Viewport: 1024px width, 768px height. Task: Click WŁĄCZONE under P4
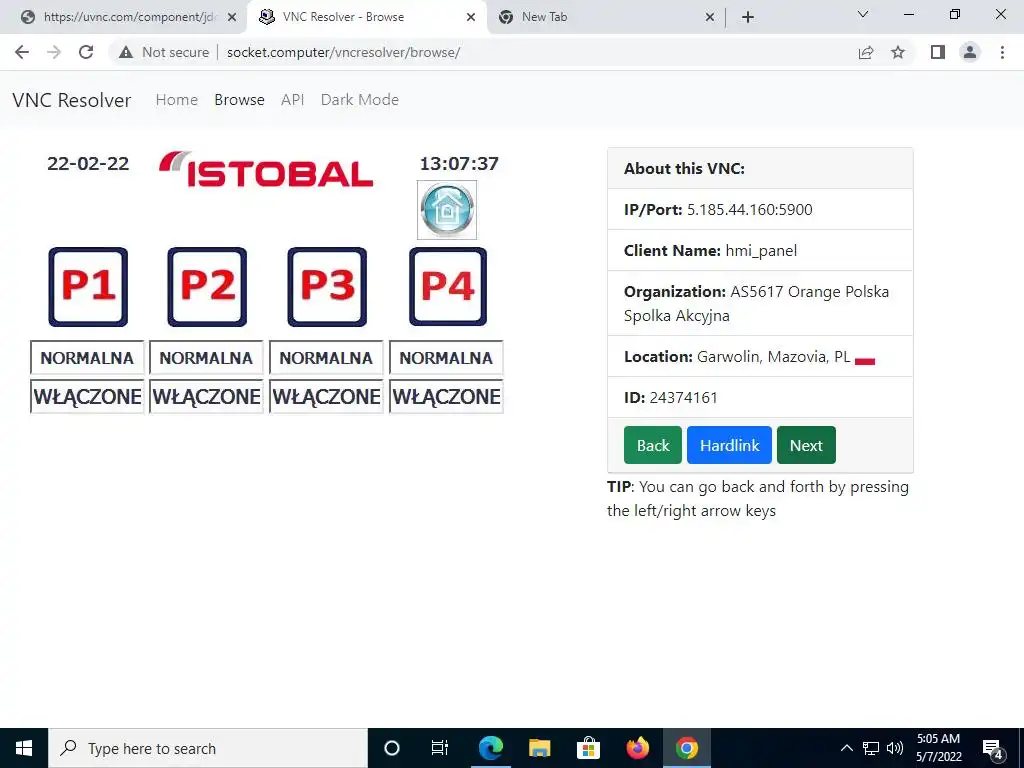(446, 396)
